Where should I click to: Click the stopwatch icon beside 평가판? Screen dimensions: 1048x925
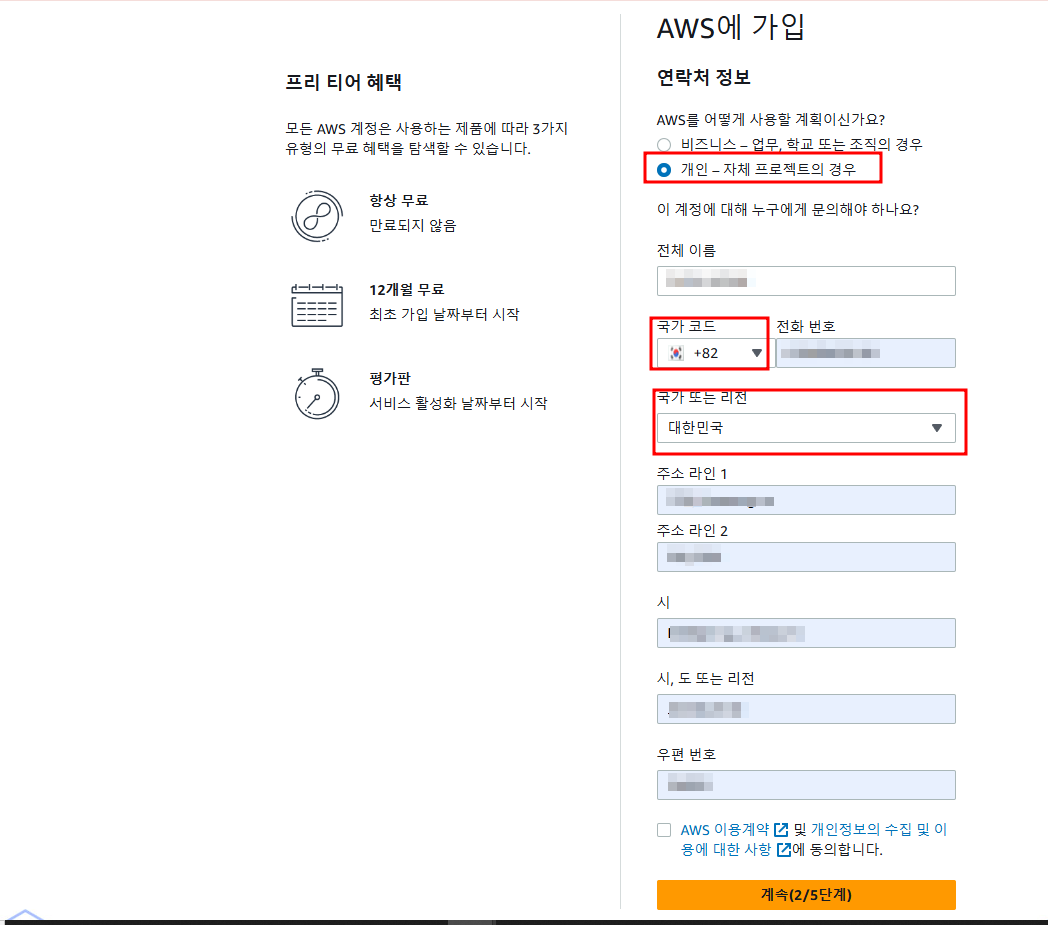click(317, 394)
